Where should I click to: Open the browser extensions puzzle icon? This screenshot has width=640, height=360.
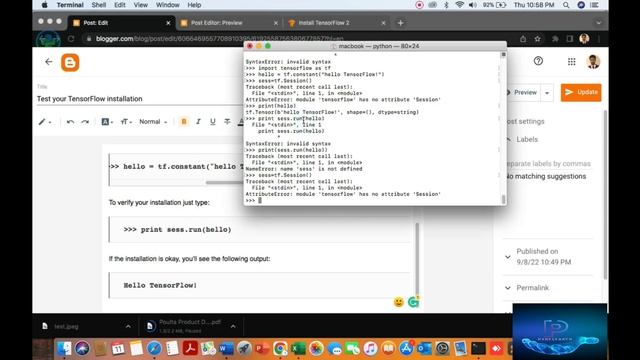click(555, 39)
